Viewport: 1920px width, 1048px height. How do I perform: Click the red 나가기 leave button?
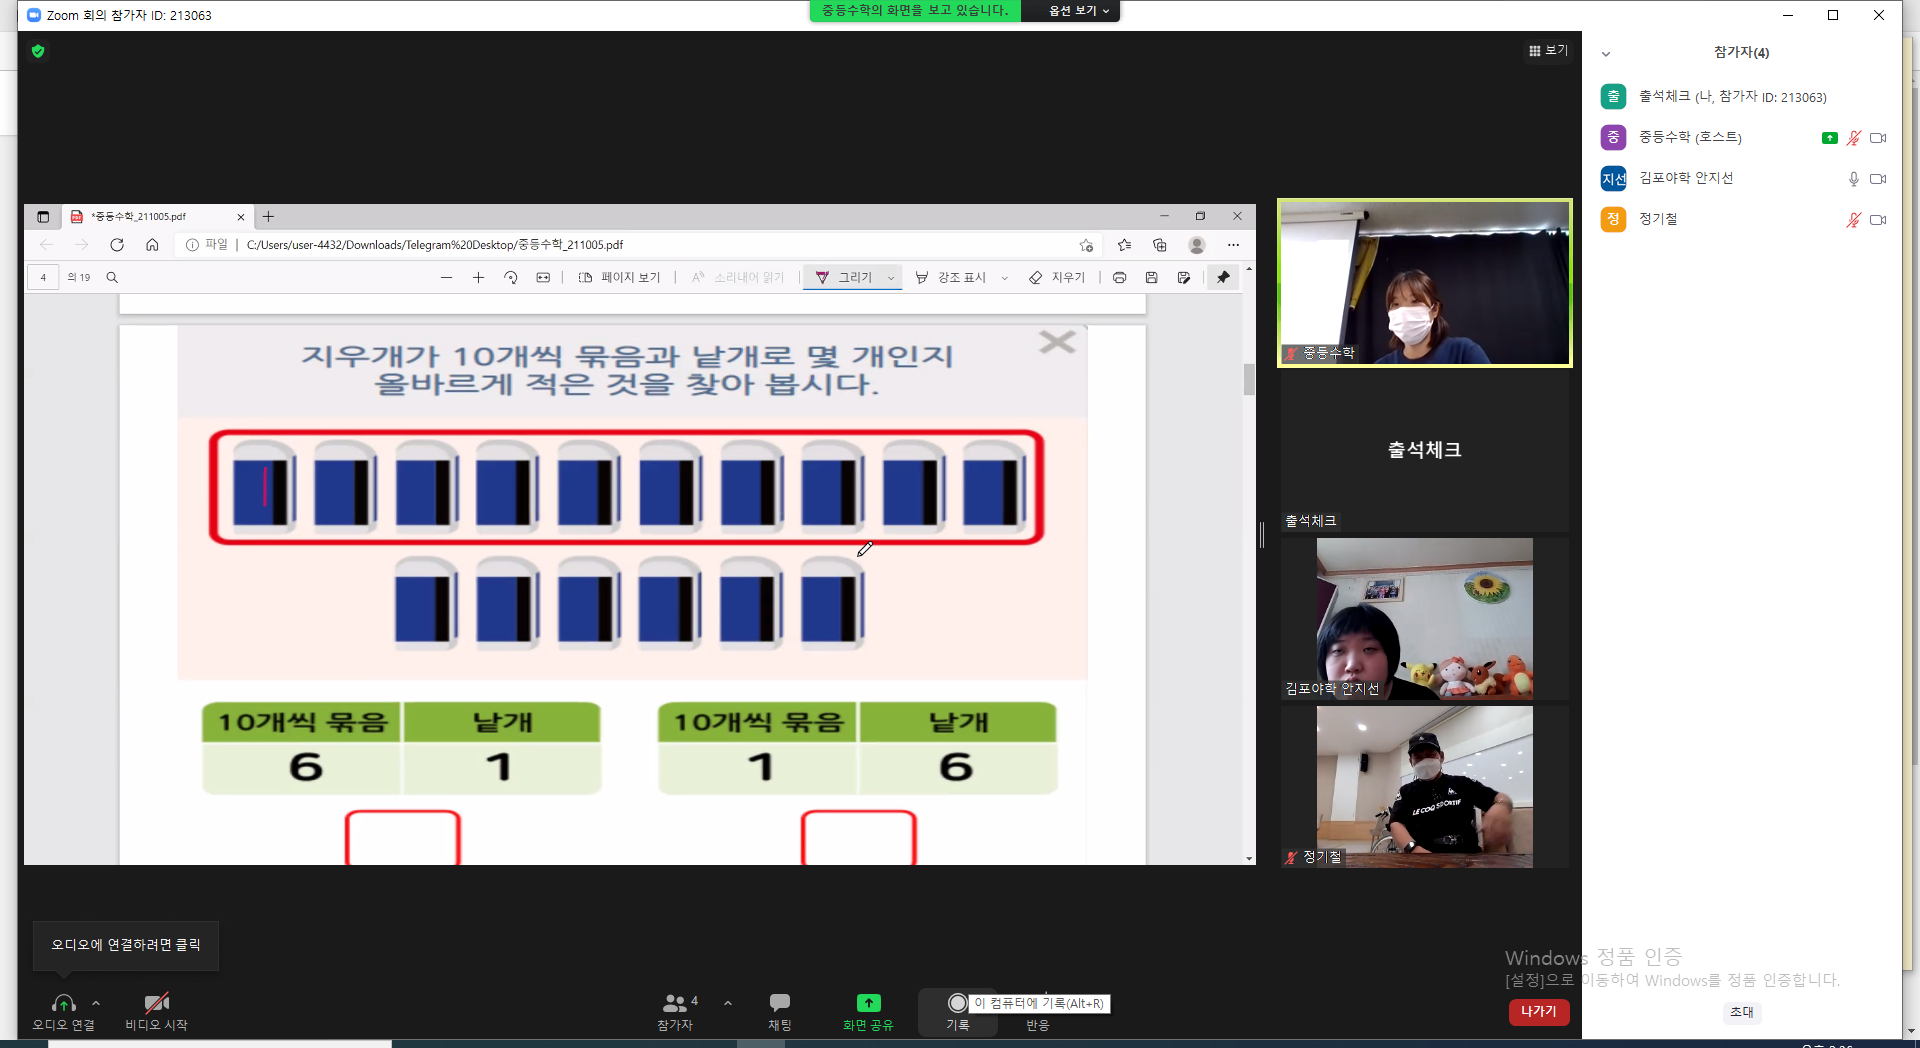pos(1538,1011)
